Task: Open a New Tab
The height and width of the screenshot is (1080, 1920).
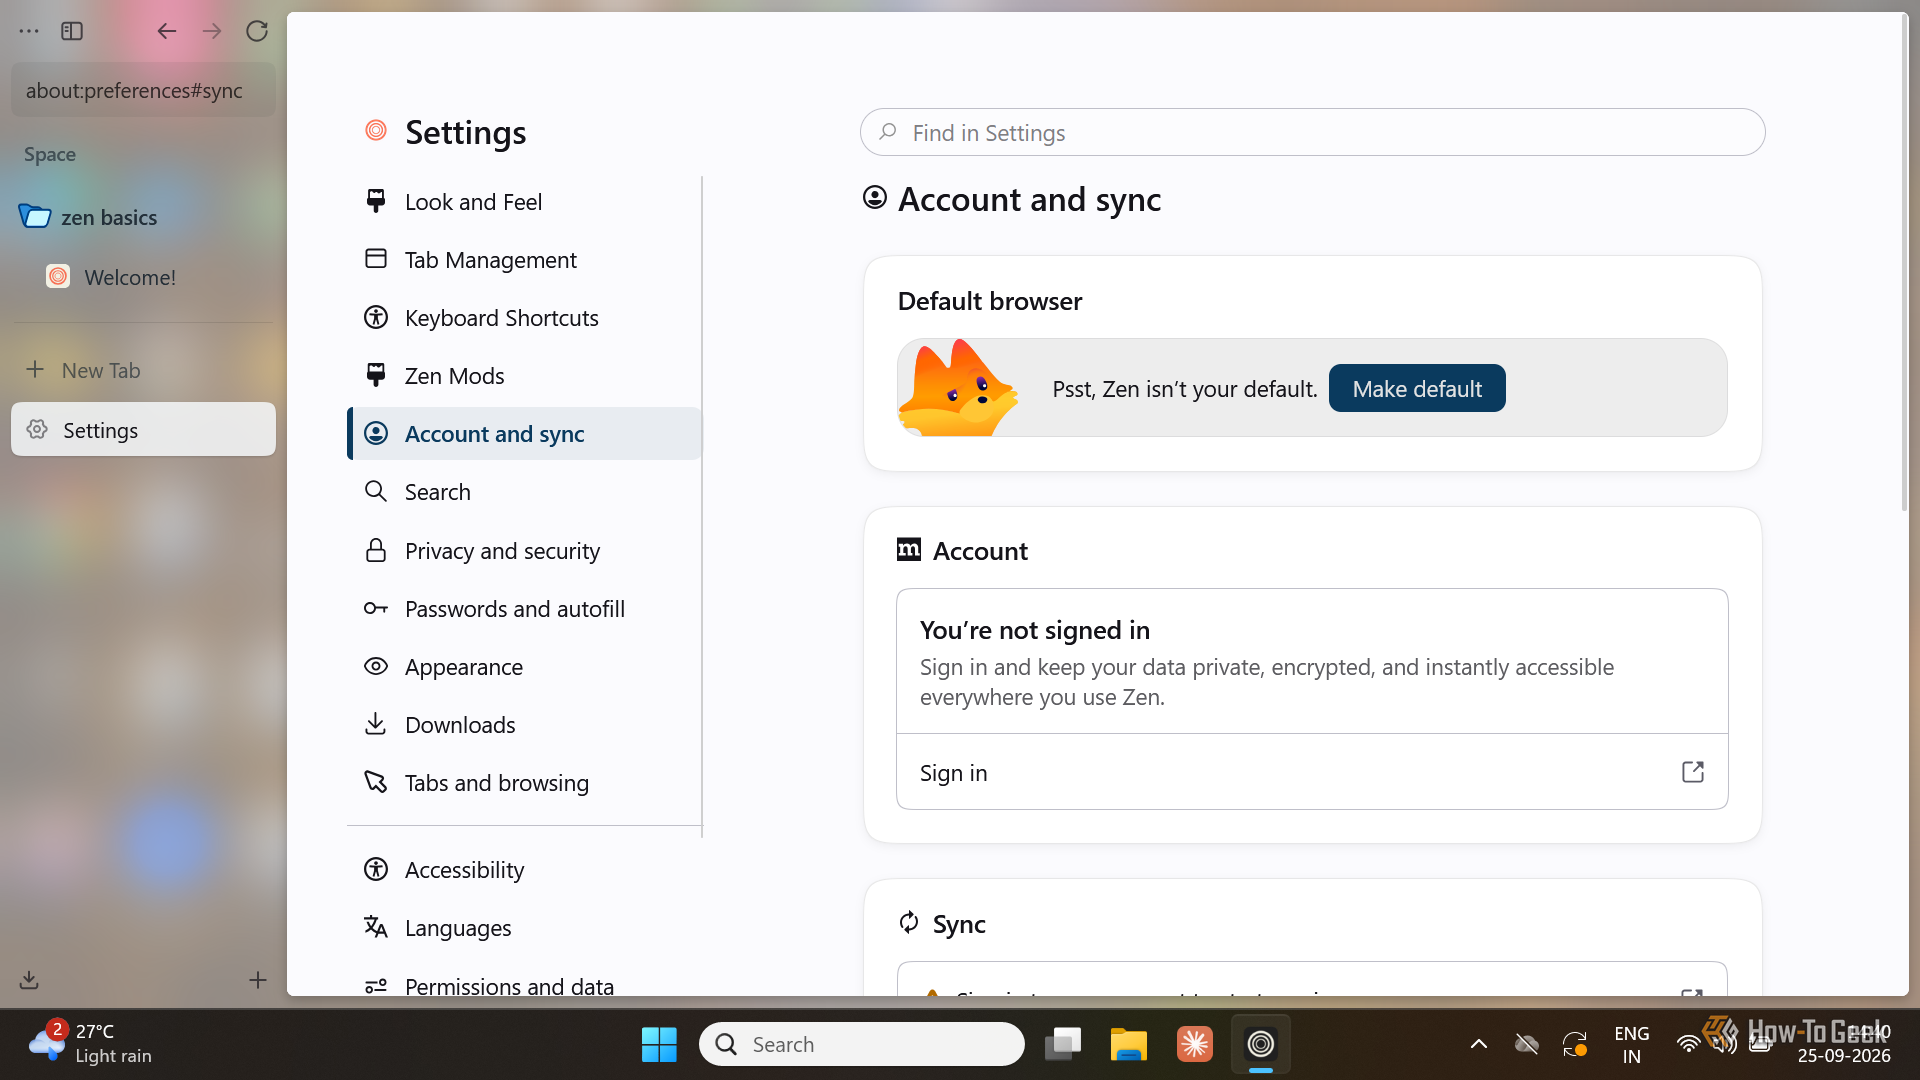Action: point(143,370)
